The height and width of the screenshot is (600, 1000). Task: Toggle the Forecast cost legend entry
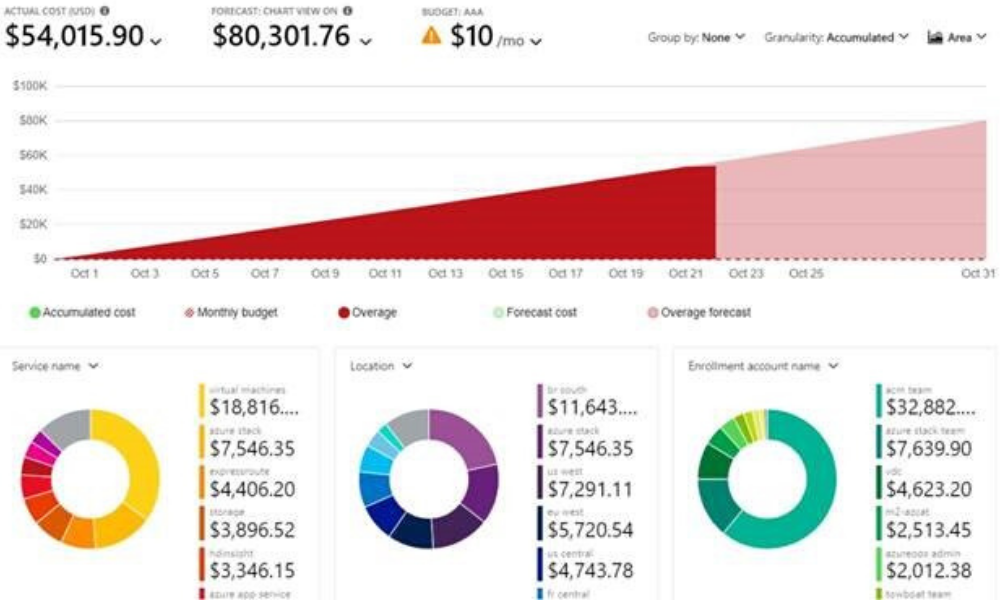pos(535,312)
